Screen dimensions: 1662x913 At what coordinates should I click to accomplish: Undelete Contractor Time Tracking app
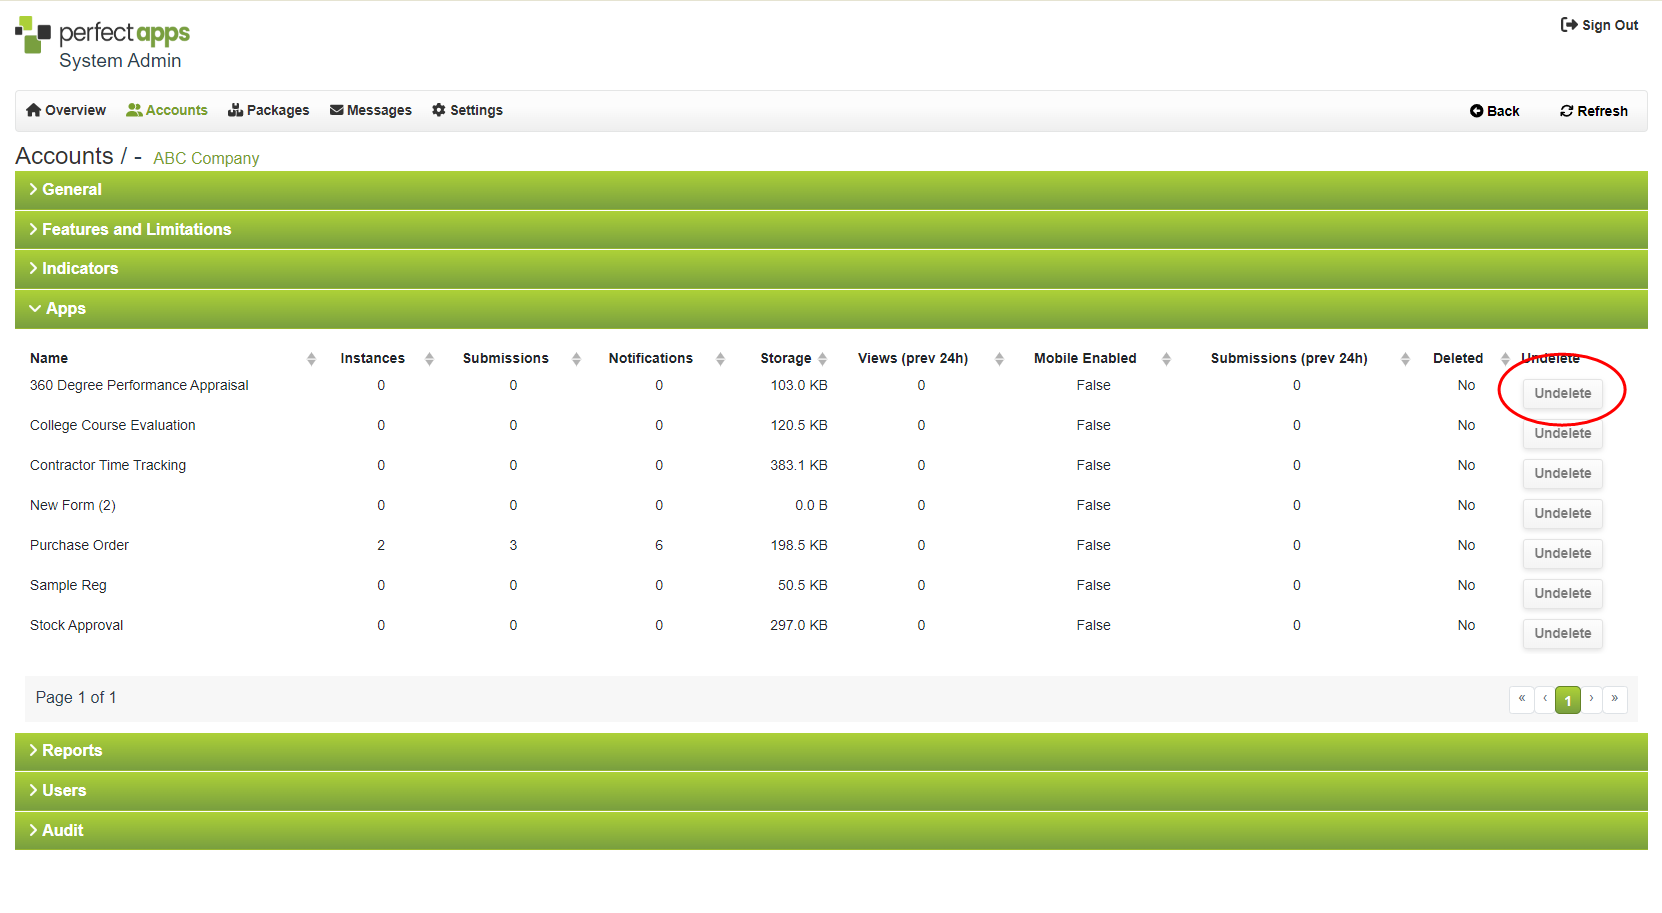pos(1563,474)
